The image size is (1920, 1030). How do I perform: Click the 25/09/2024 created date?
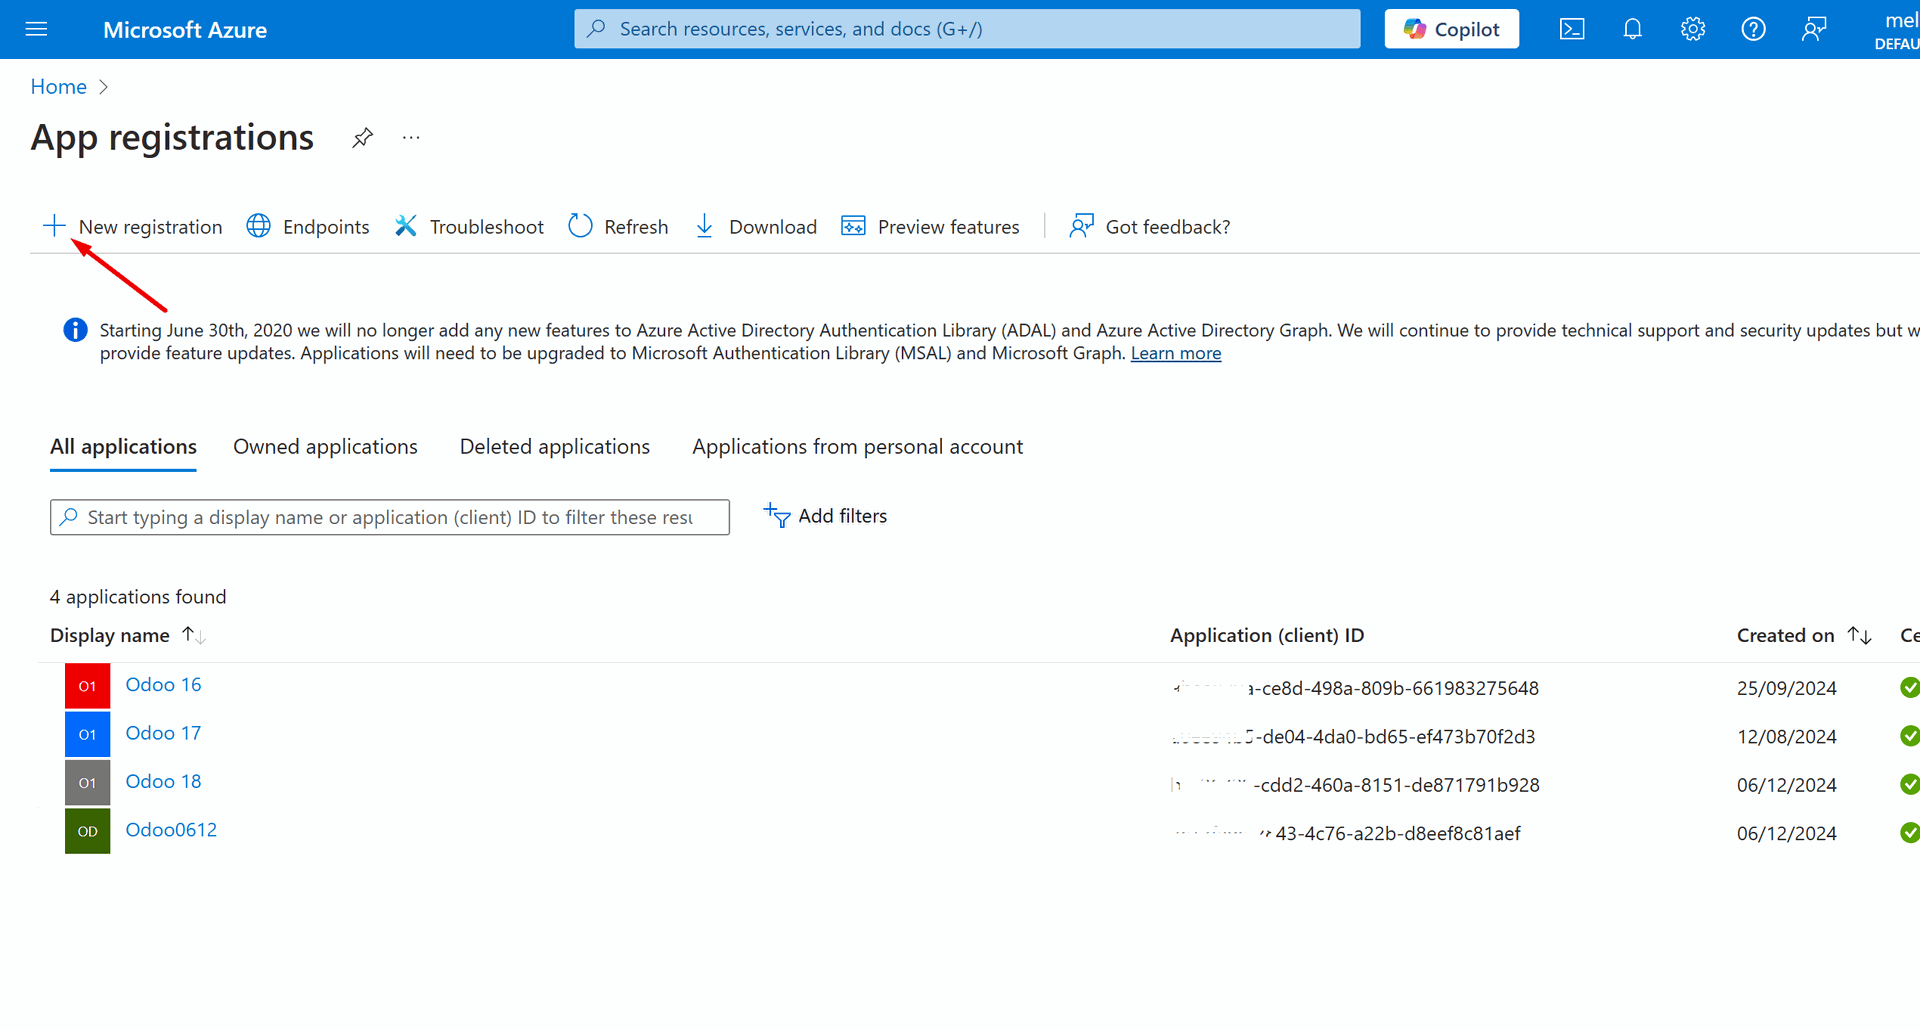pyautogui.click(x=1787, y=688)
